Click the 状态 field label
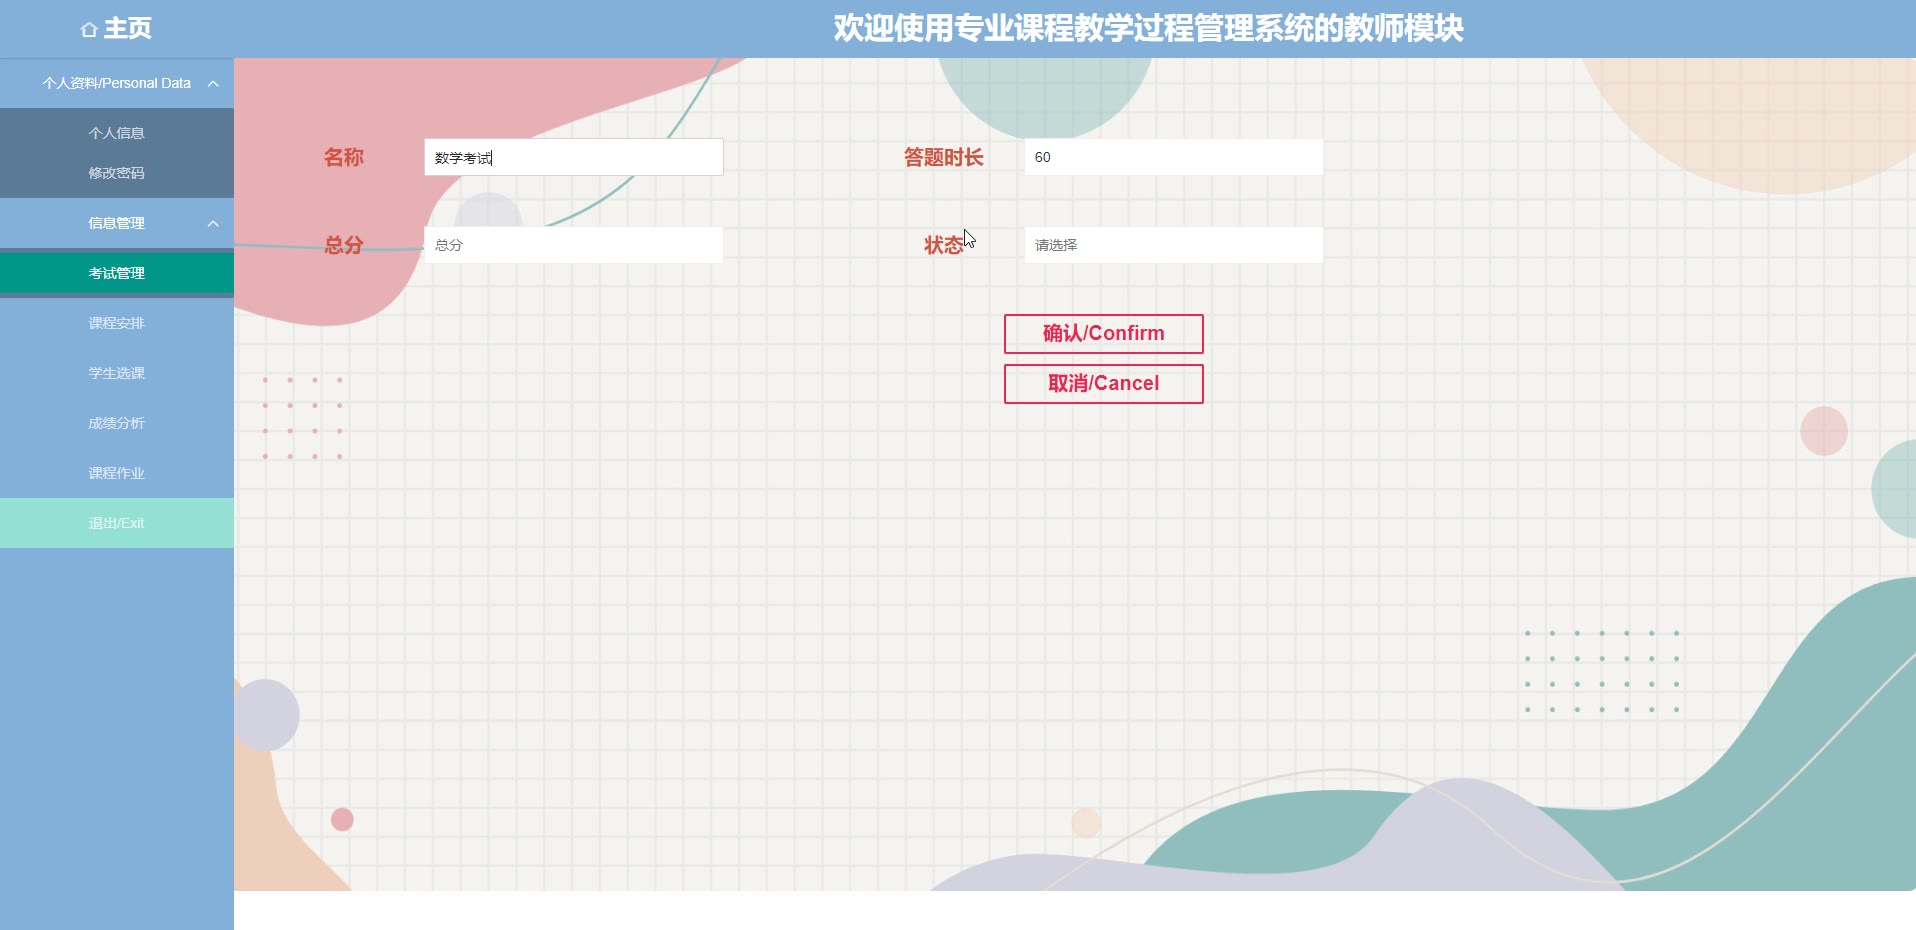The image size is (1916, 930). point(944,245)
